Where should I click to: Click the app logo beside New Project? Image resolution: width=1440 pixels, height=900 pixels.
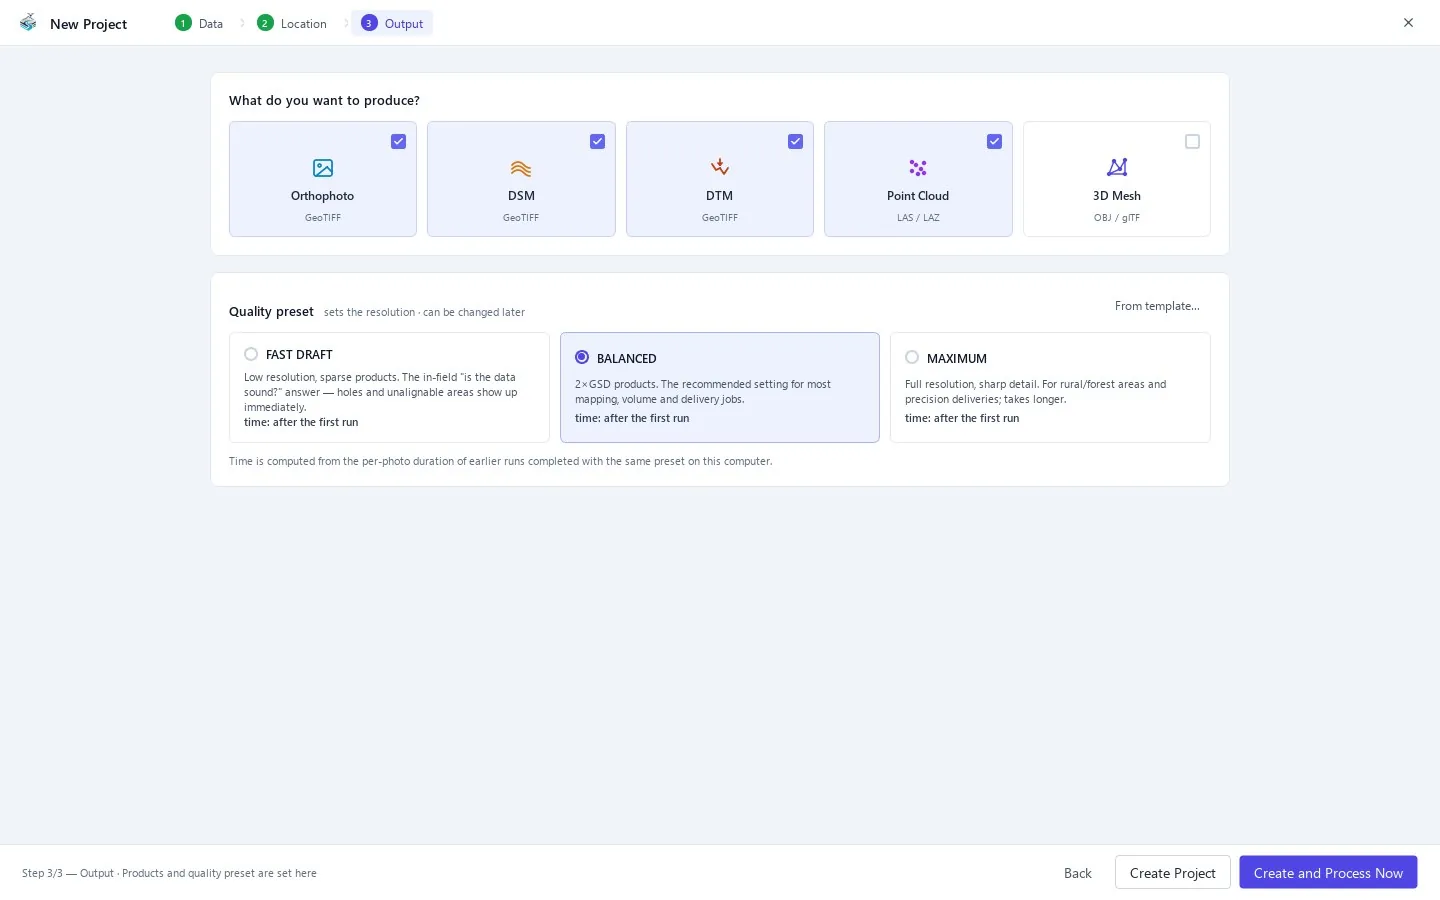(x=28, y=23)
